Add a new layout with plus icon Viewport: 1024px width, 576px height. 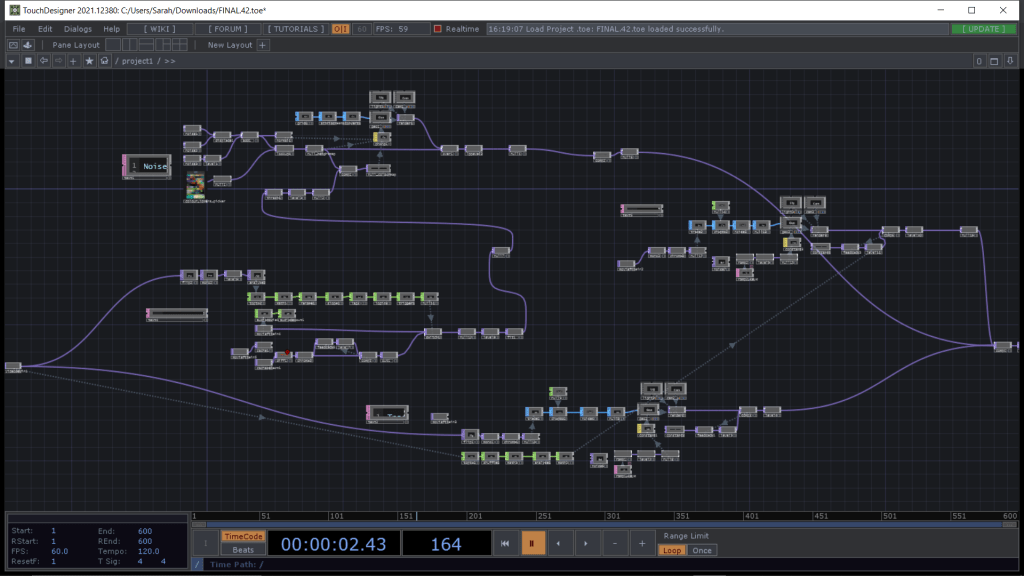pos(263,45)
